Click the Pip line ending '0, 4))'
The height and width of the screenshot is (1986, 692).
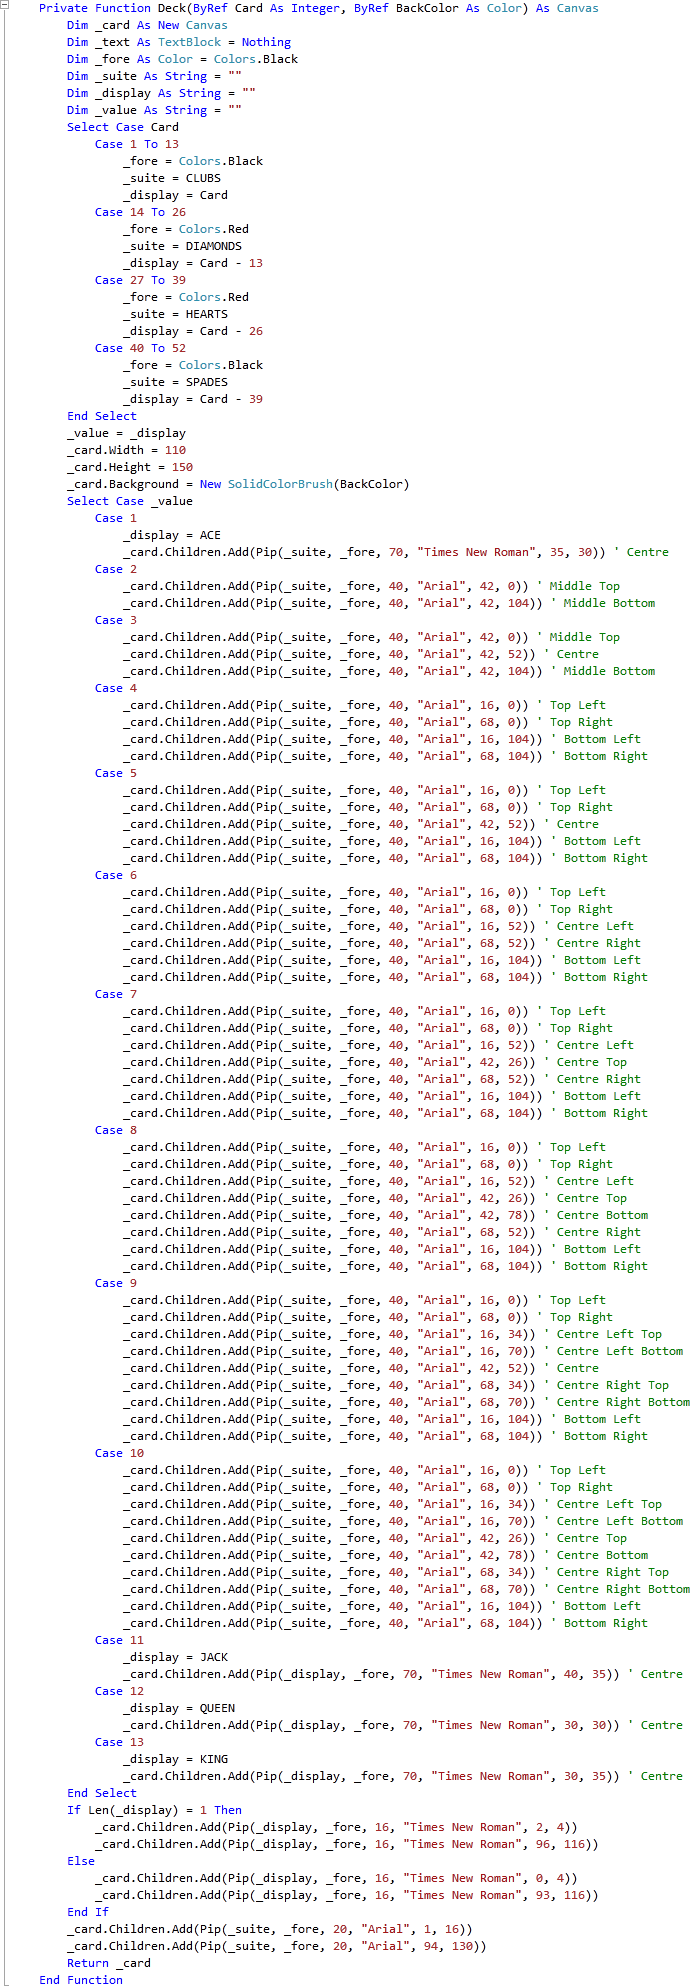tap(336, 1878)
